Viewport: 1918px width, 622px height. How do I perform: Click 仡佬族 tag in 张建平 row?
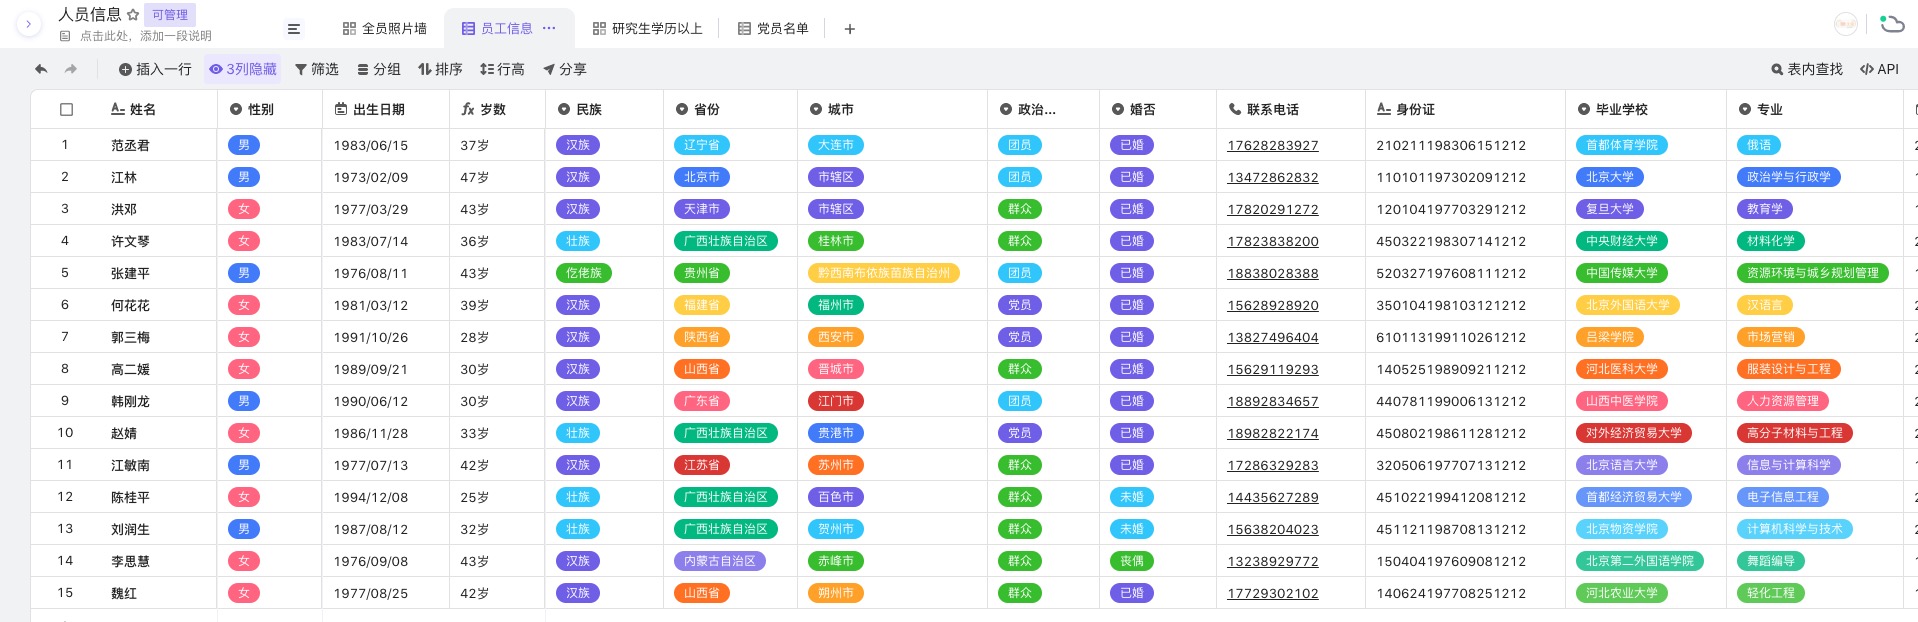(584, 273)
